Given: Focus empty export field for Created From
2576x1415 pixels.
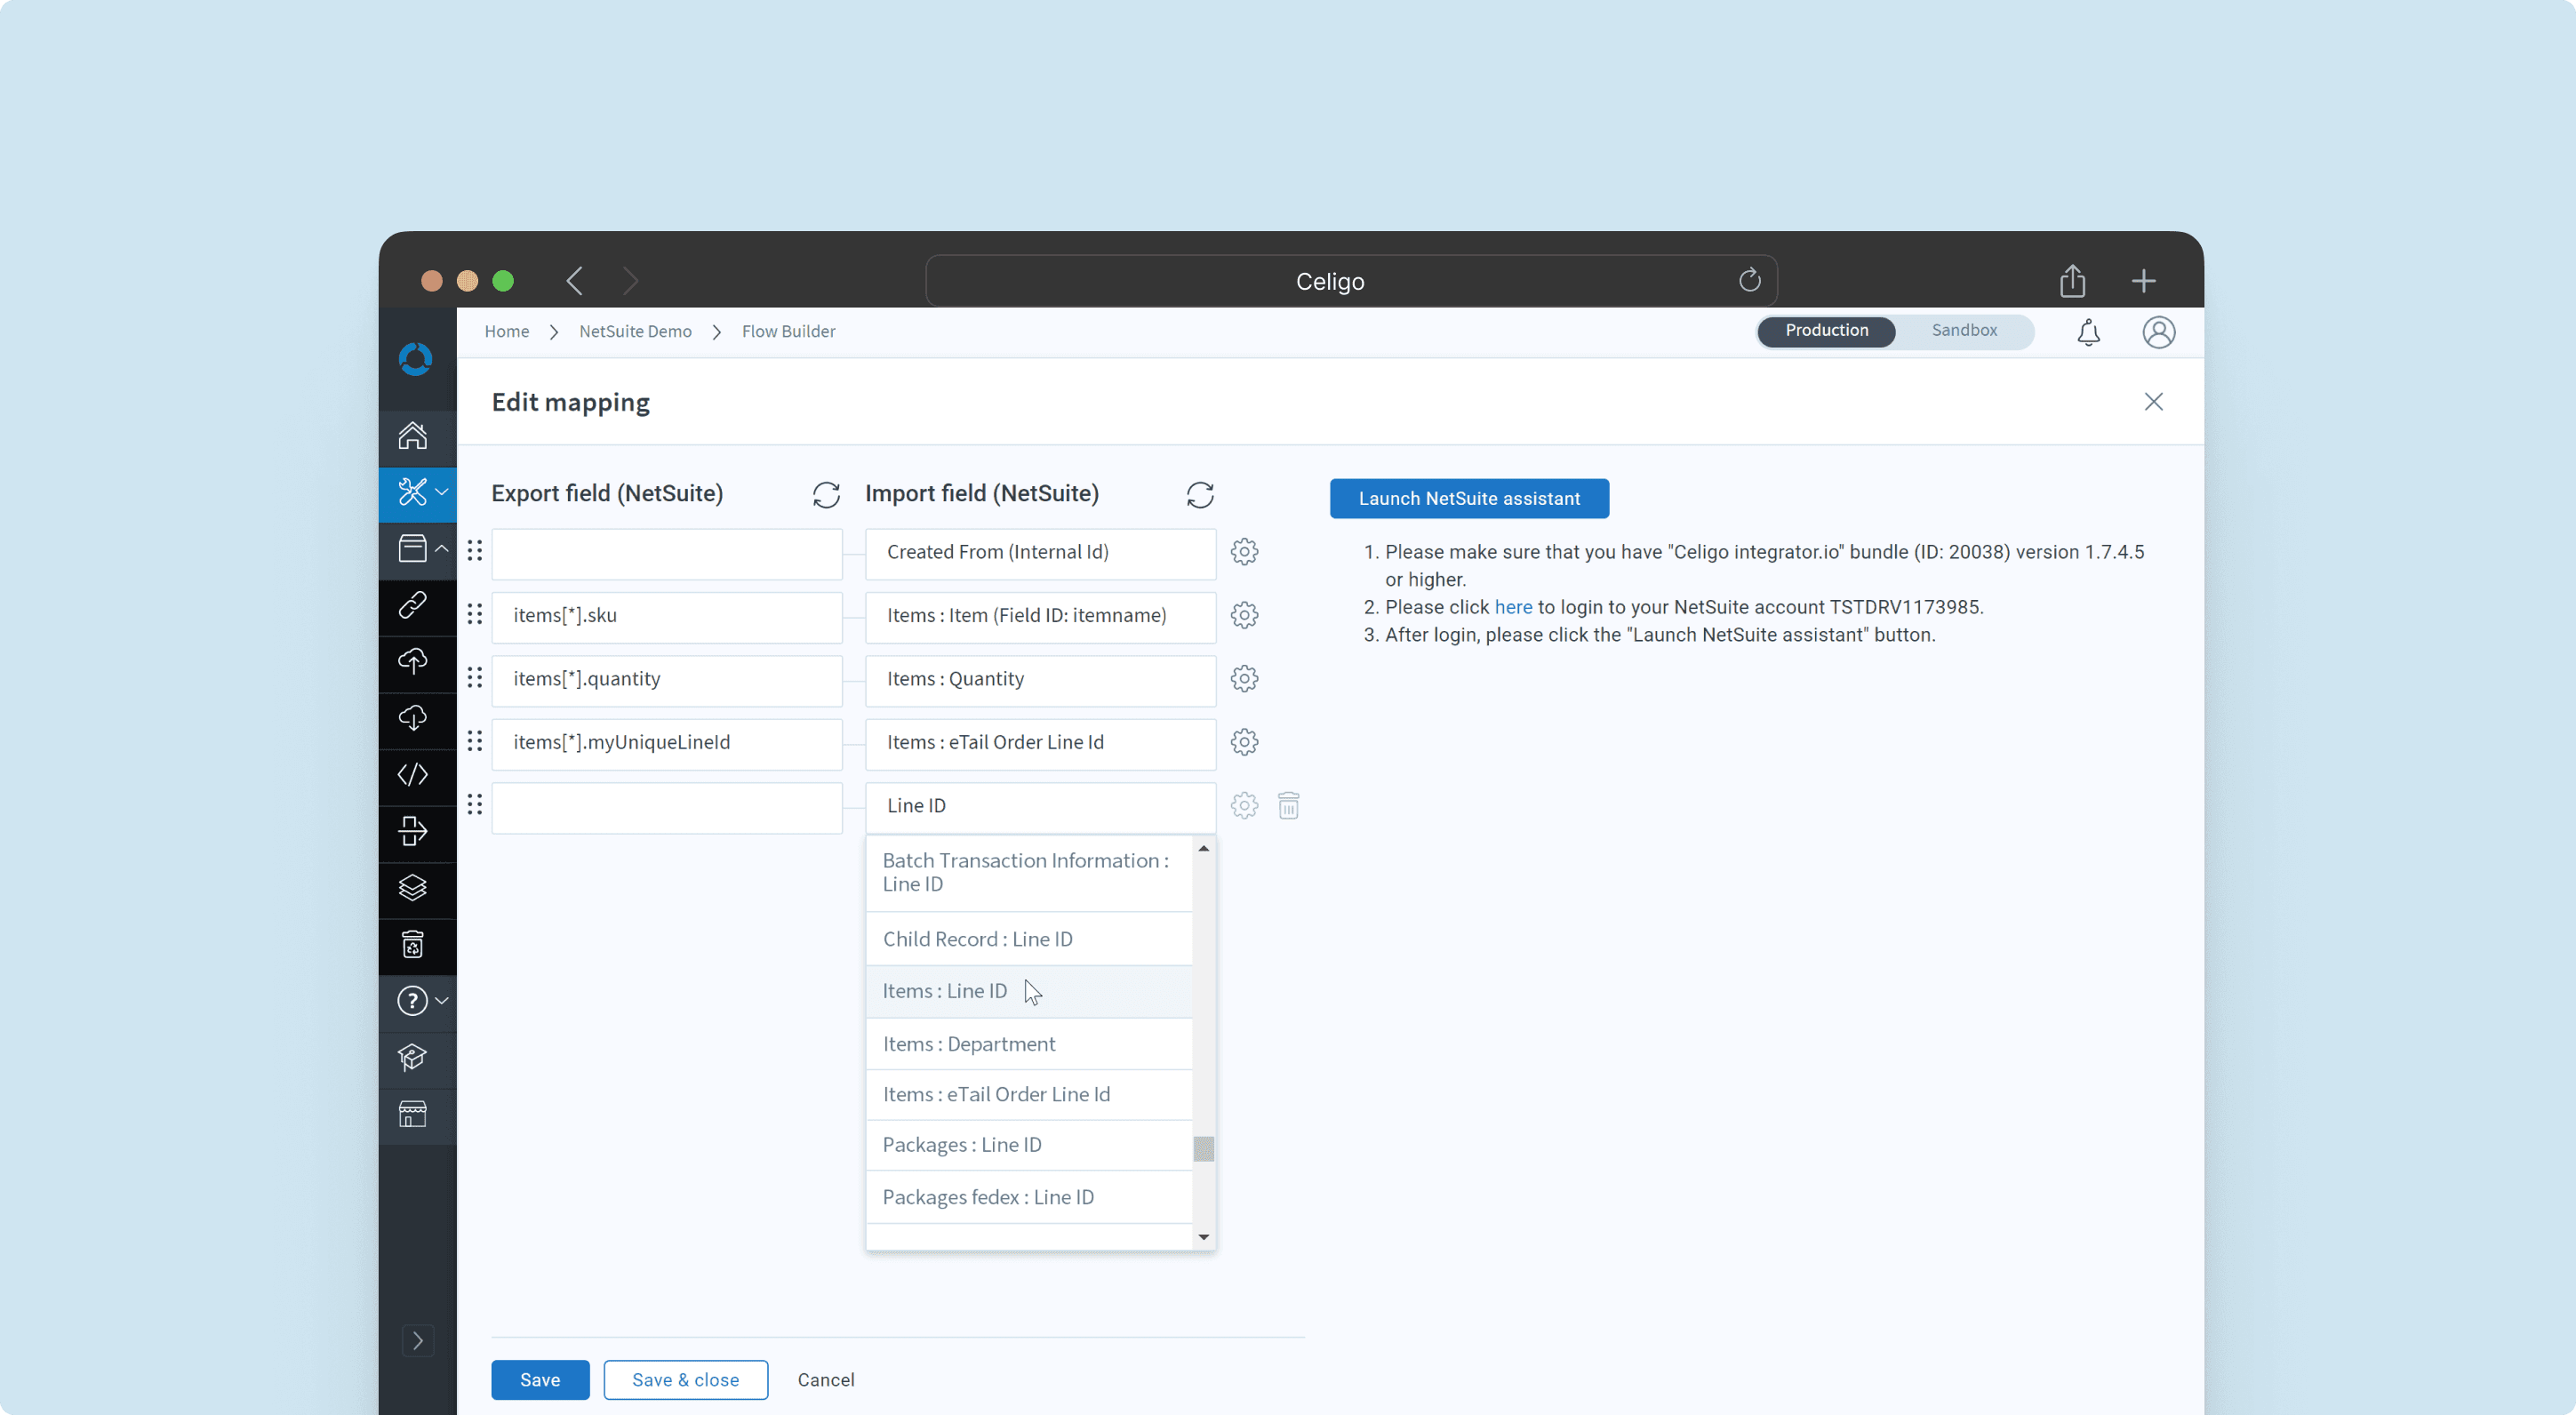Looking at the screenshot, I should [666, 553].
